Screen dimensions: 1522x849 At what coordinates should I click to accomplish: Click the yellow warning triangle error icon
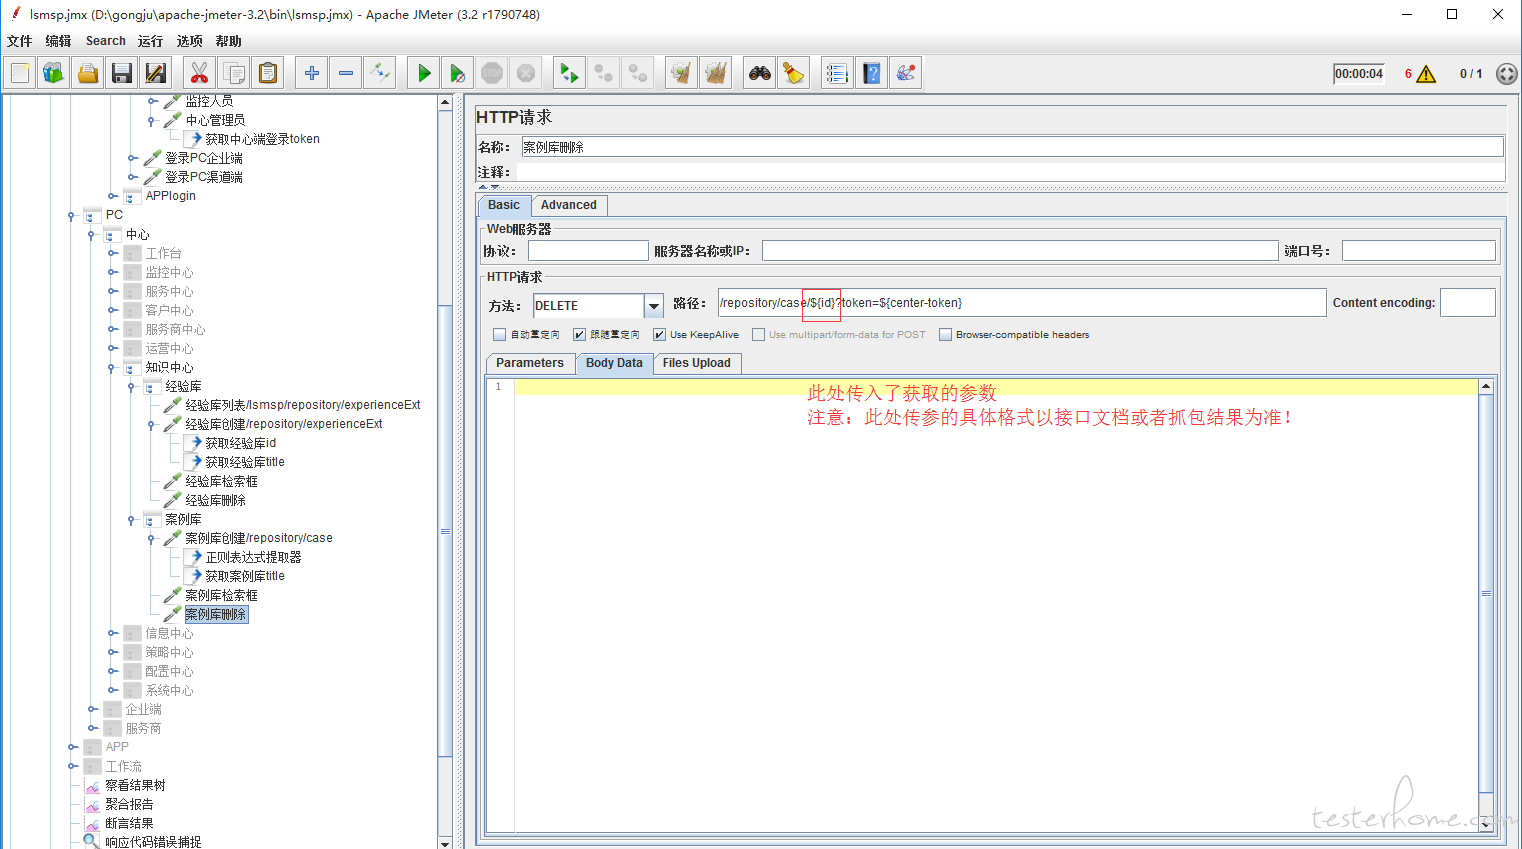[x=1427, y=74]
